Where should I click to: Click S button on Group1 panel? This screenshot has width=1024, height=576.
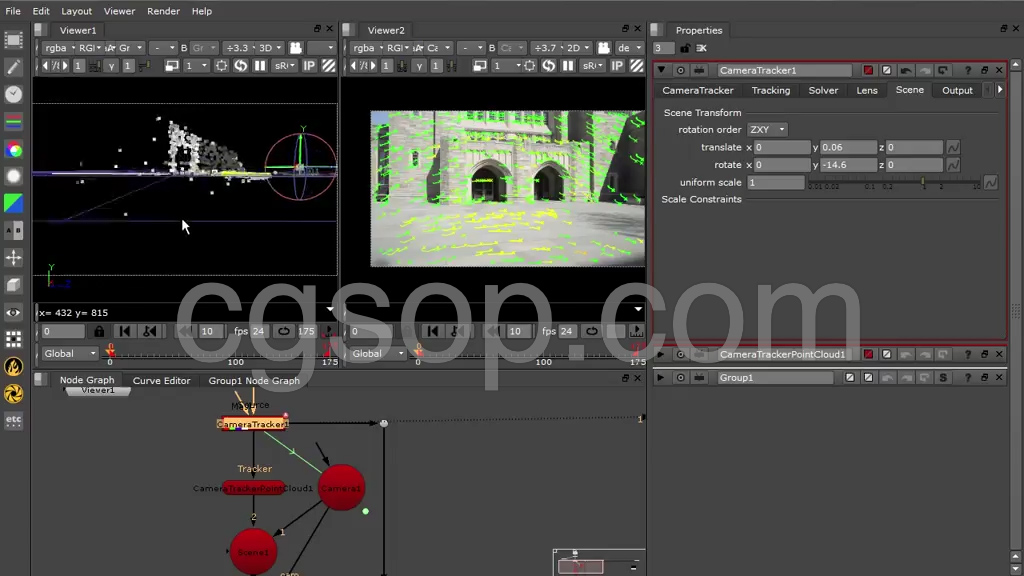tap(942, 377)
